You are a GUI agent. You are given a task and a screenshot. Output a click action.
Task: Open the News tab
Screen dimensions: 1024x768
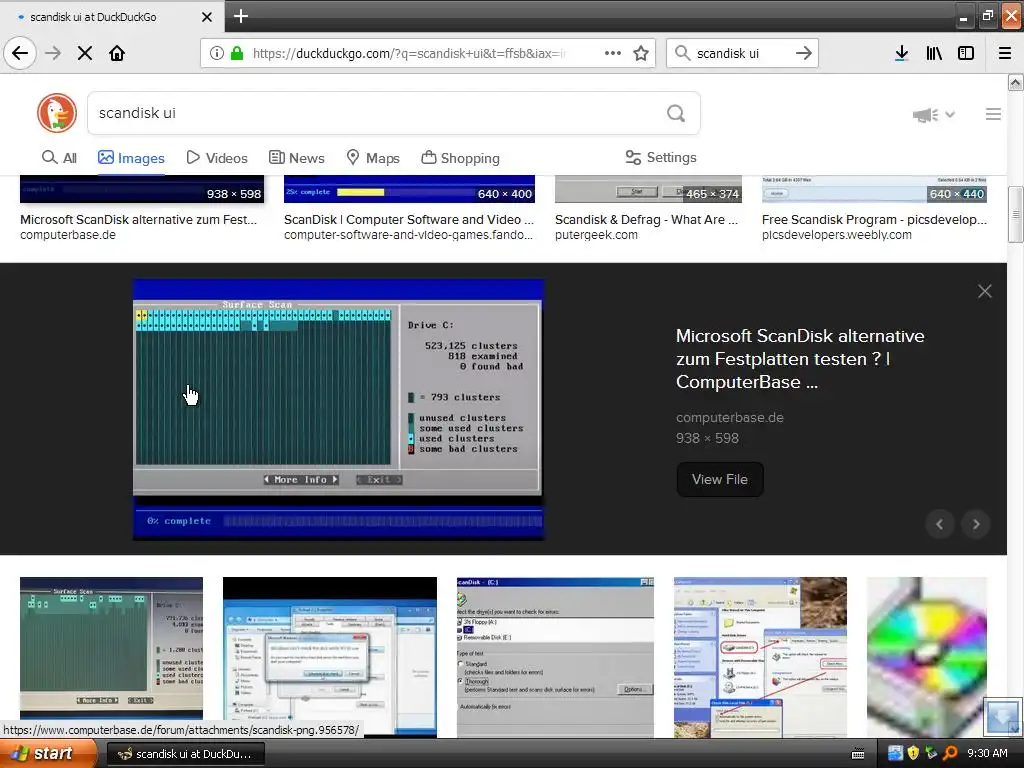pos(296,158)
